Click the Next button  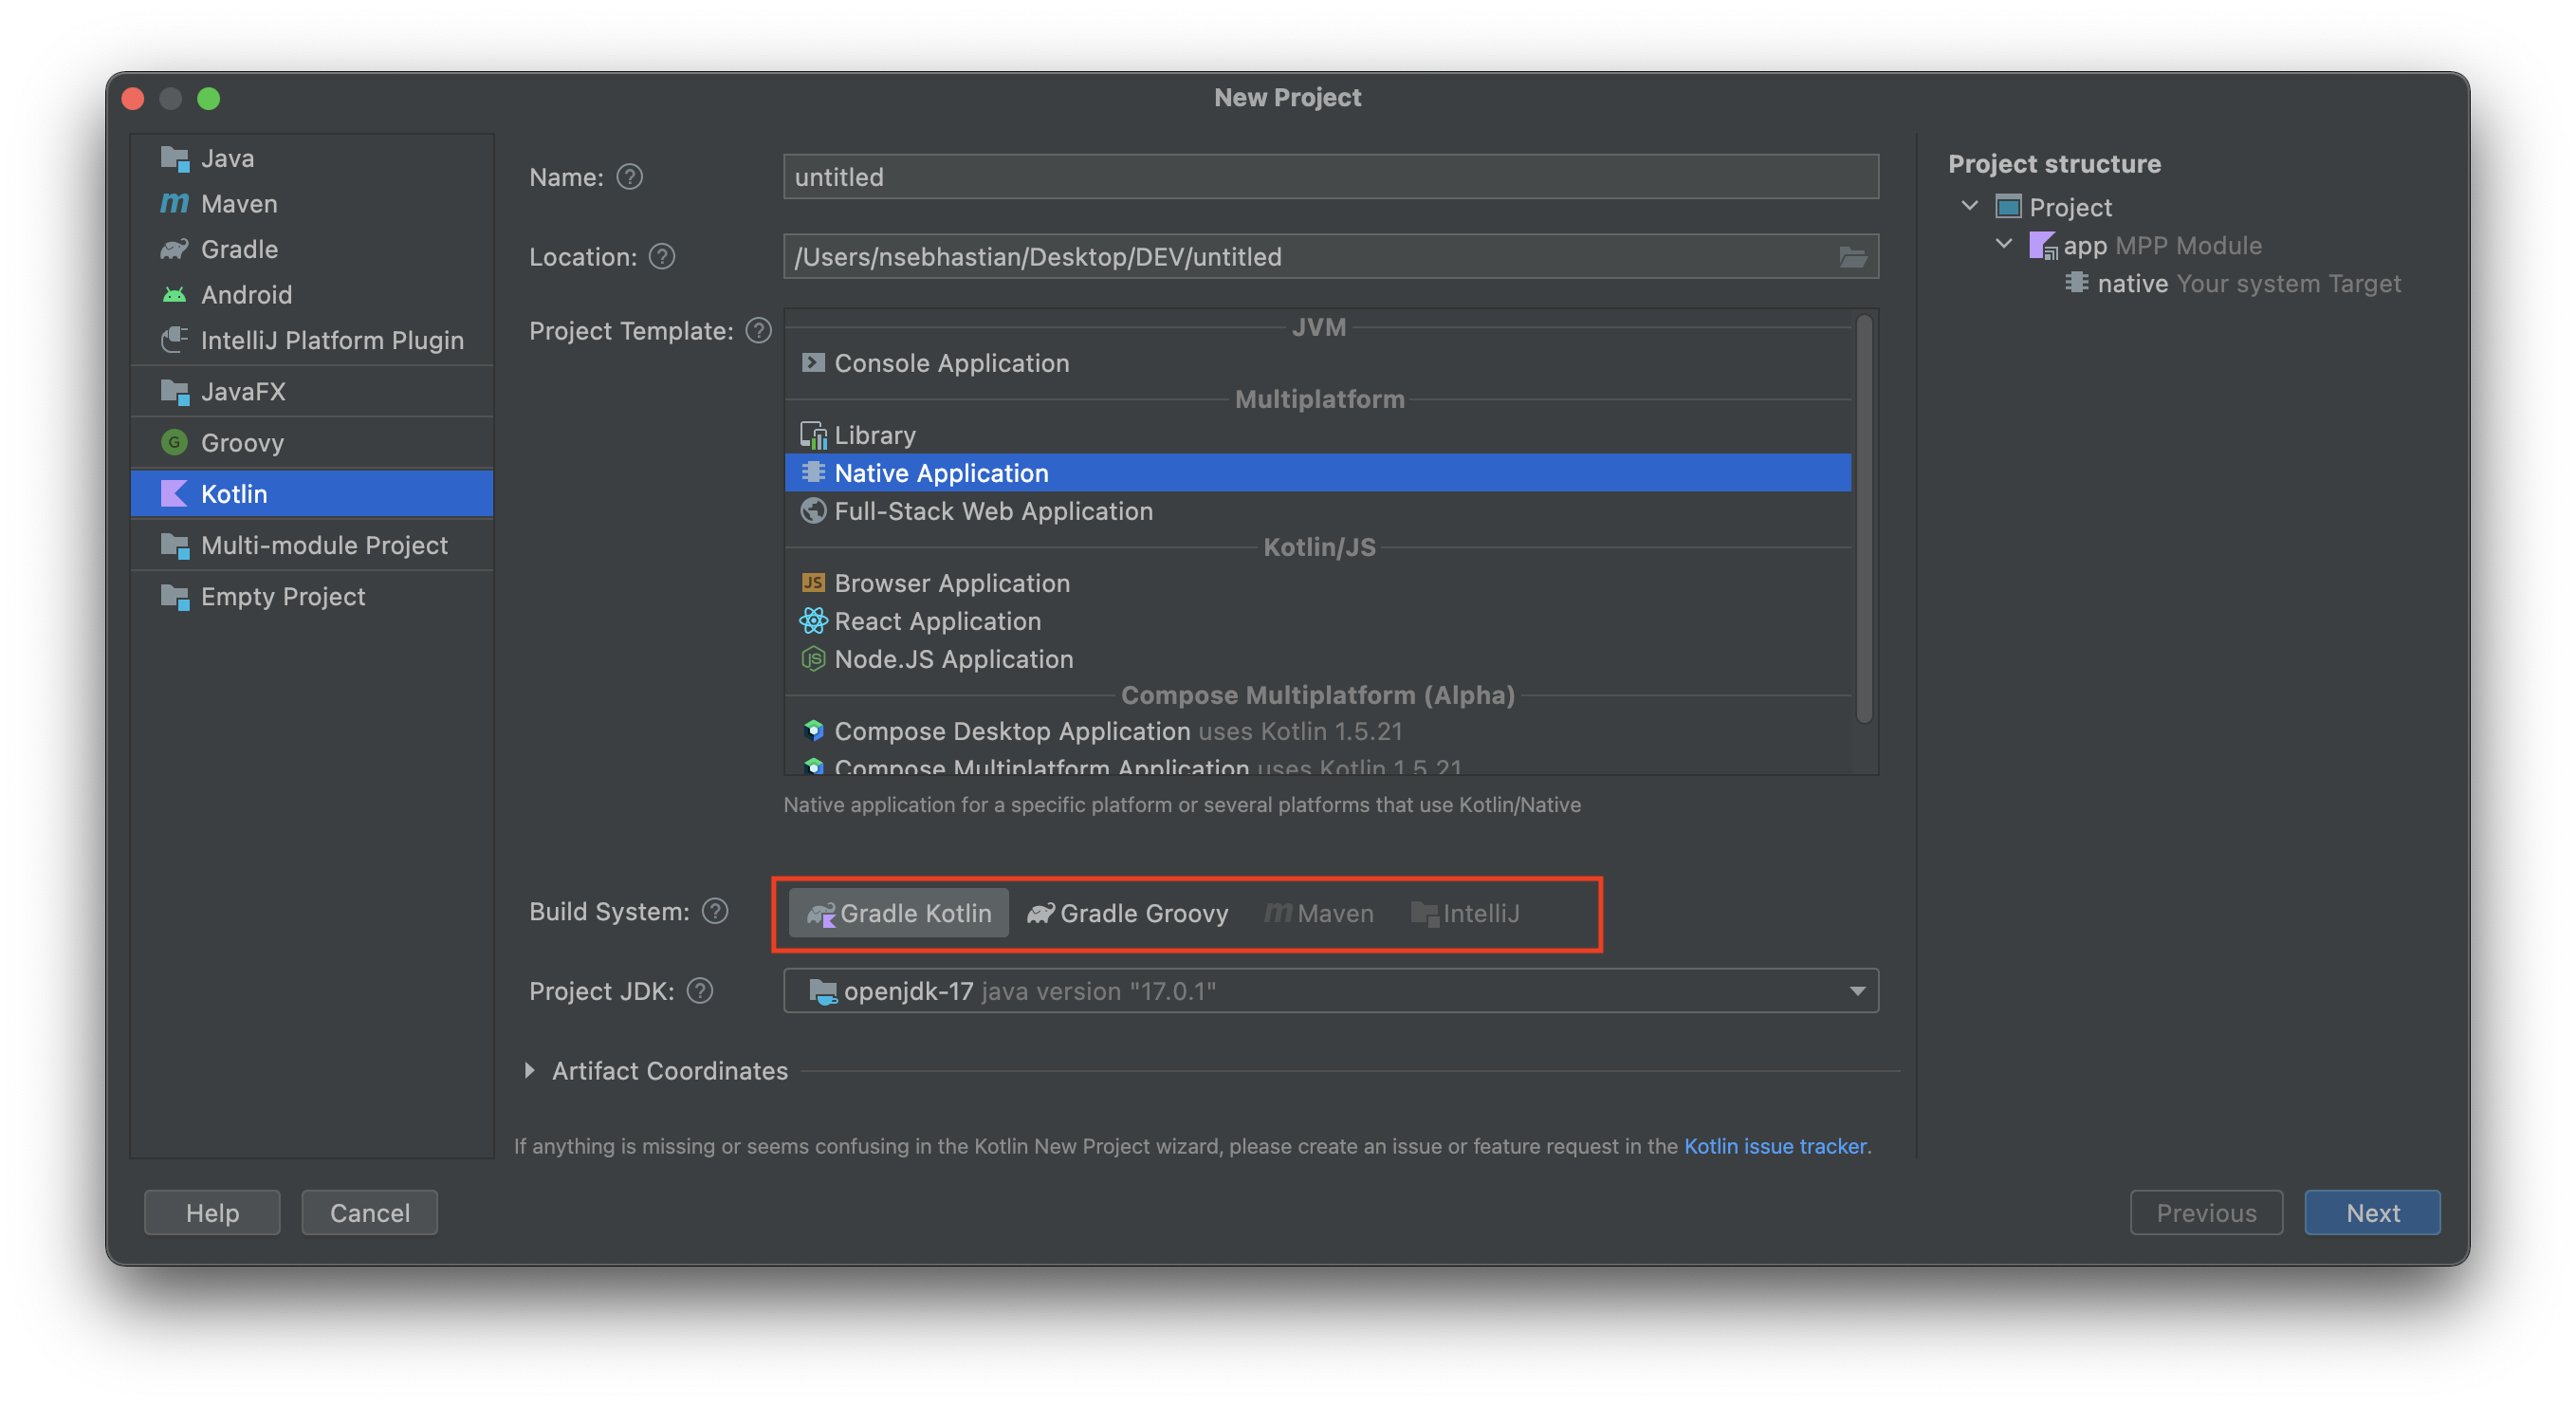(x=2372, y=1213)
